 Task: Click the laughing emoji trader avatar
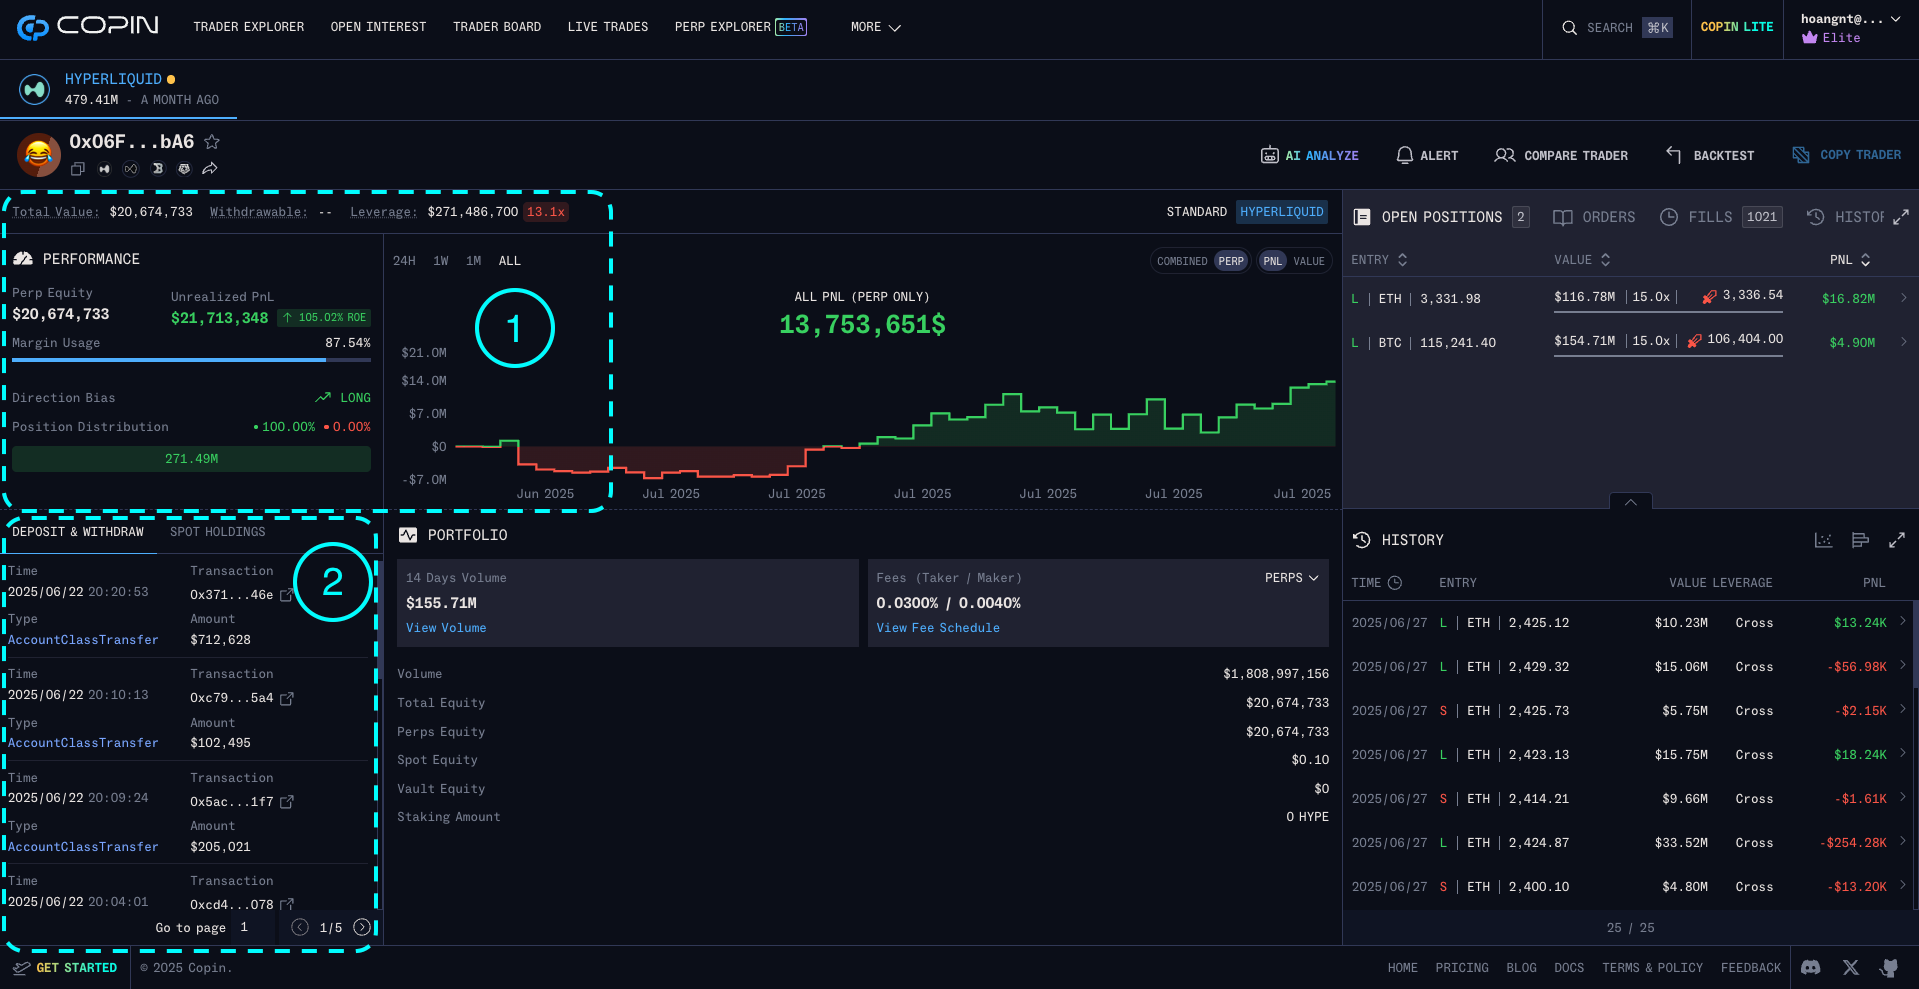coord(39,155)
